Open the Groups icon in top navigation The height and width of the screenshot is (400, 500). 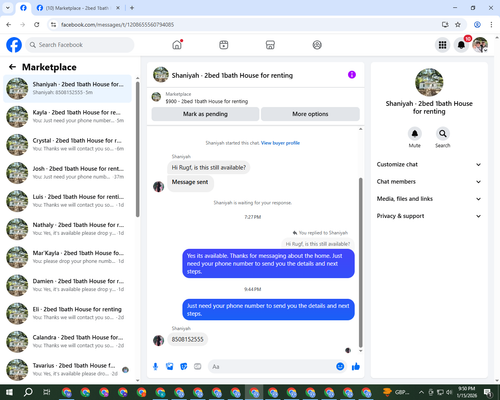[317, 45]
